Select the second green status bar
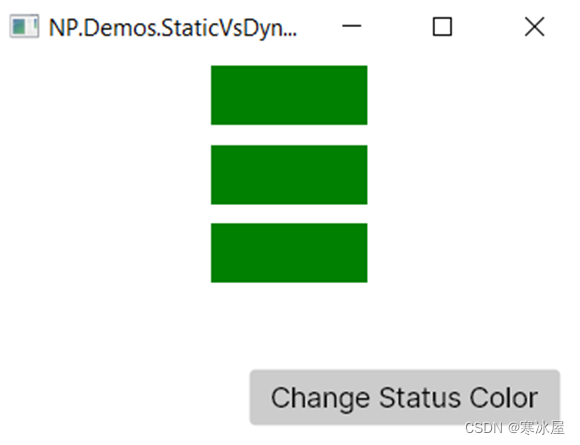The image size is (580, 445). pos(289,175)
